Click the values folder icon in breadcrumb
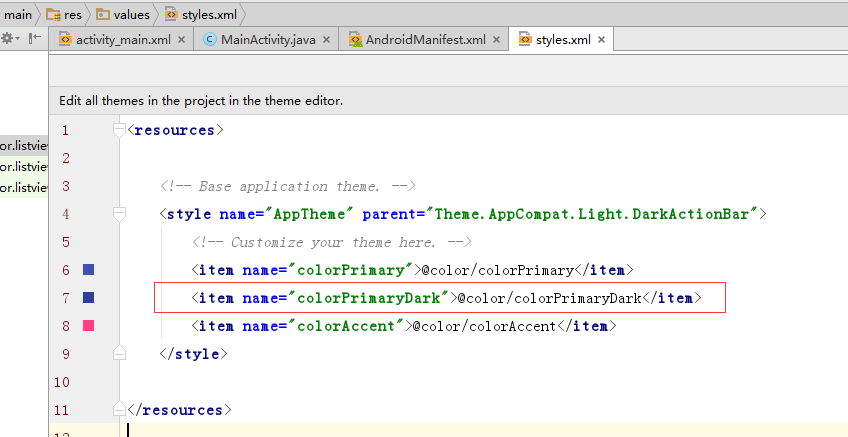Screen dimensions: 848x437 [x=103, y=14]
